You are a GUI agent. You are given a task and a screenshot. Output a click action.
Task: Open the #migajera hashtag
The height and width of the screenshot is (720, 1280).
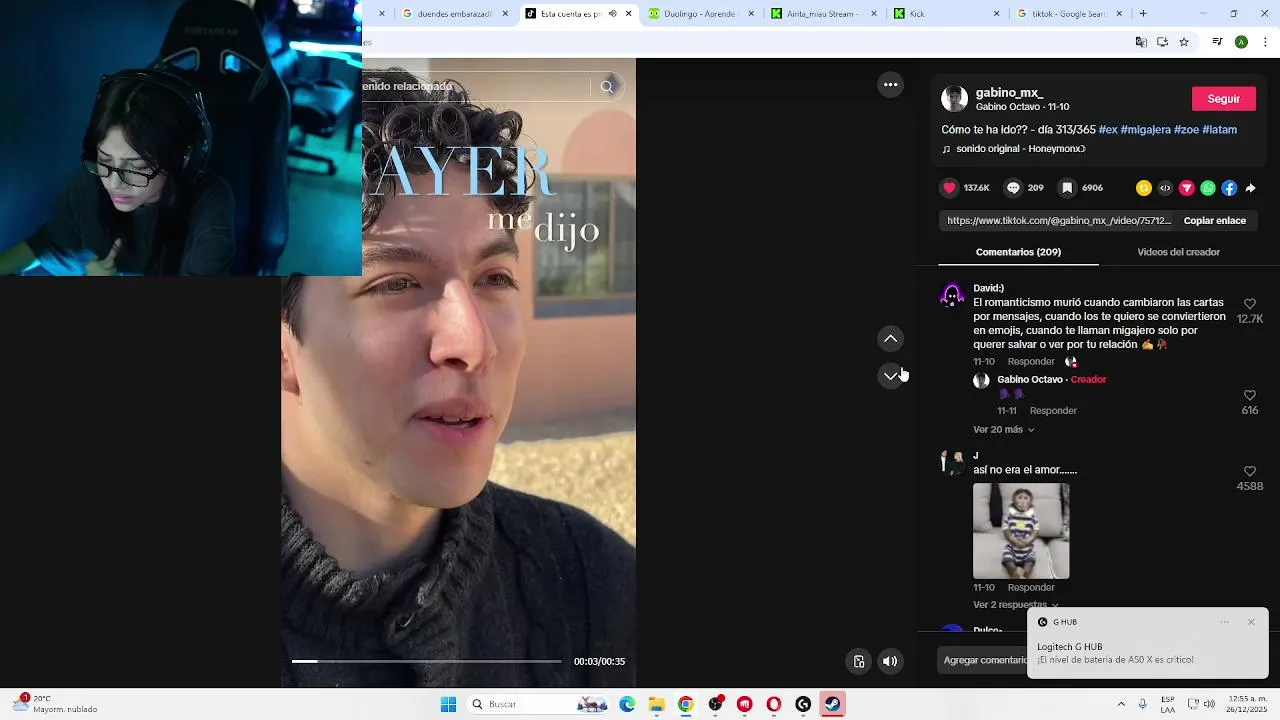(x=1145, y=130)
